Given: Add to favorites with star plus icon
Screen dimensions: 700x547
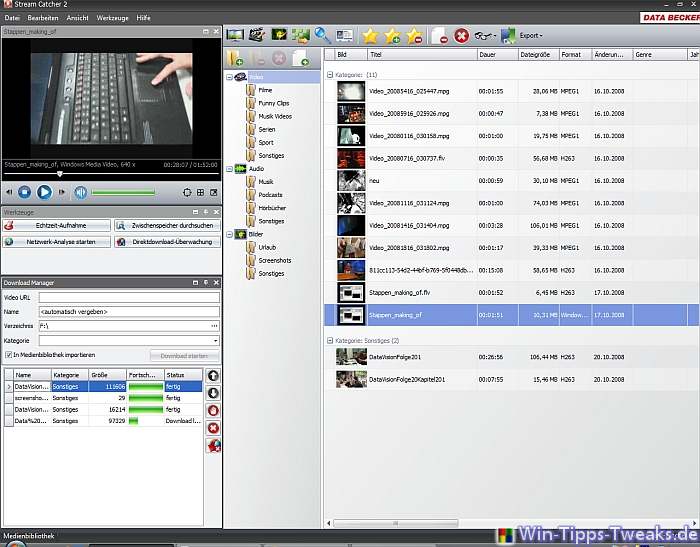Looking at the screenshot, I should point(392,36).
